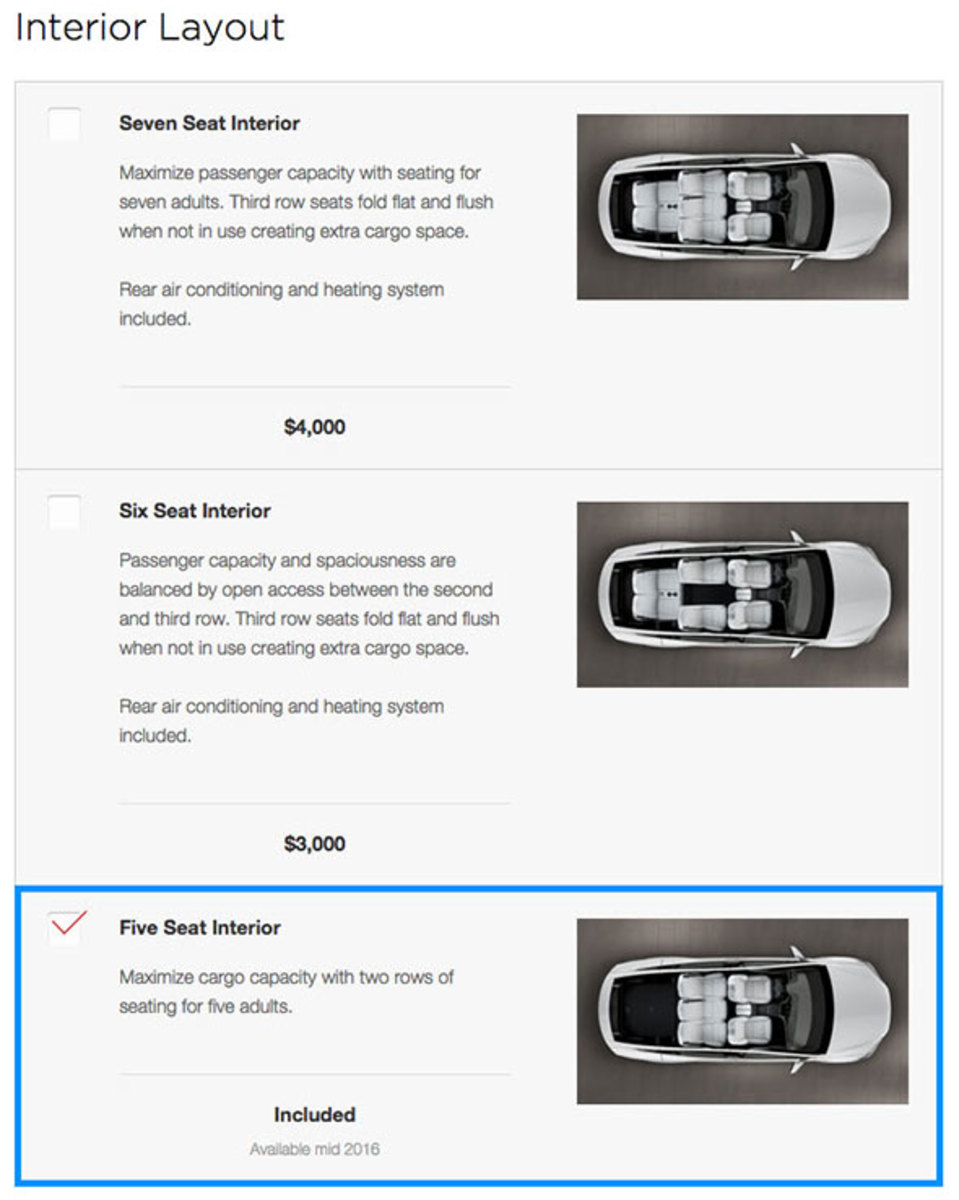
Task: Click rear air conditioning note under Seven Seat
Action: (x=281, y=305)
